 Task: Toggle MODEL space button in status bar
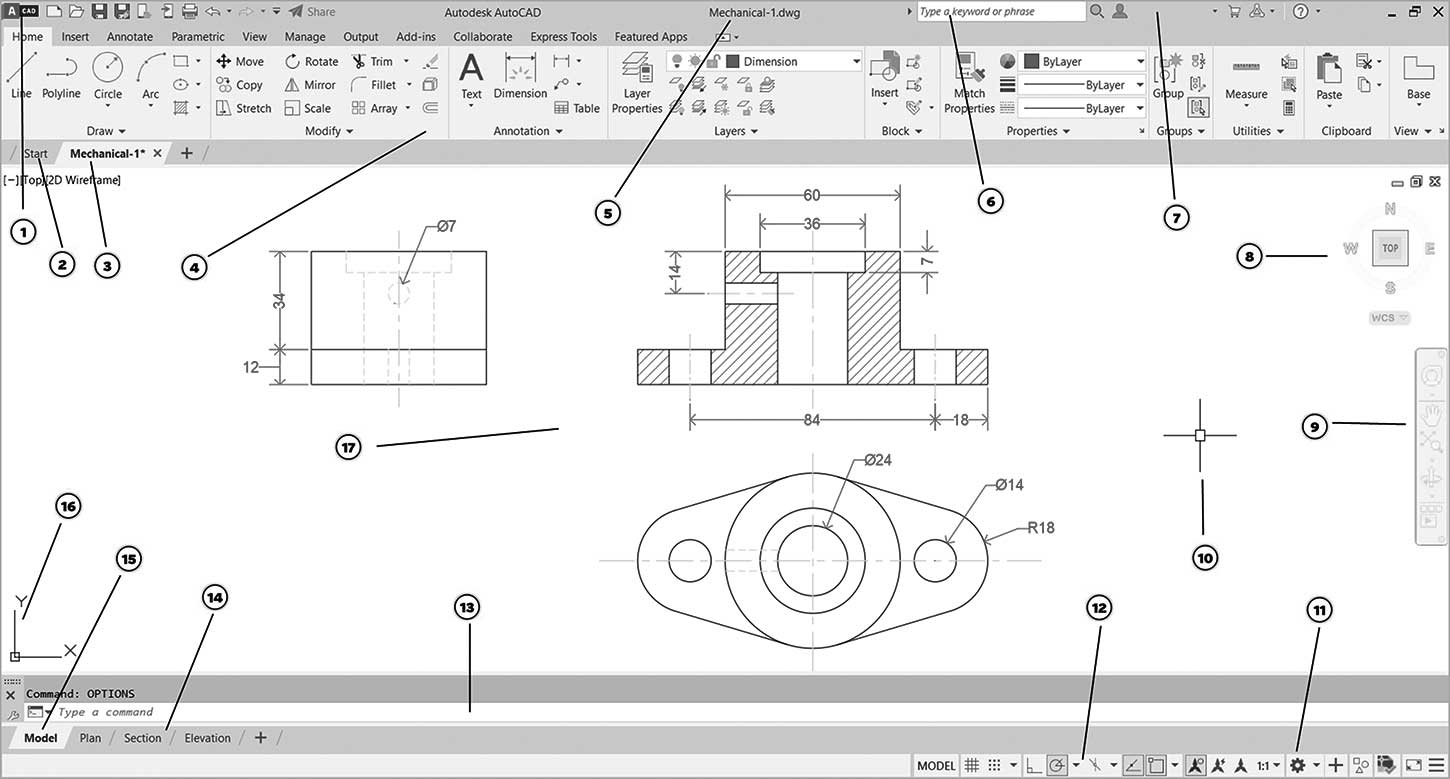coord(936,766)
